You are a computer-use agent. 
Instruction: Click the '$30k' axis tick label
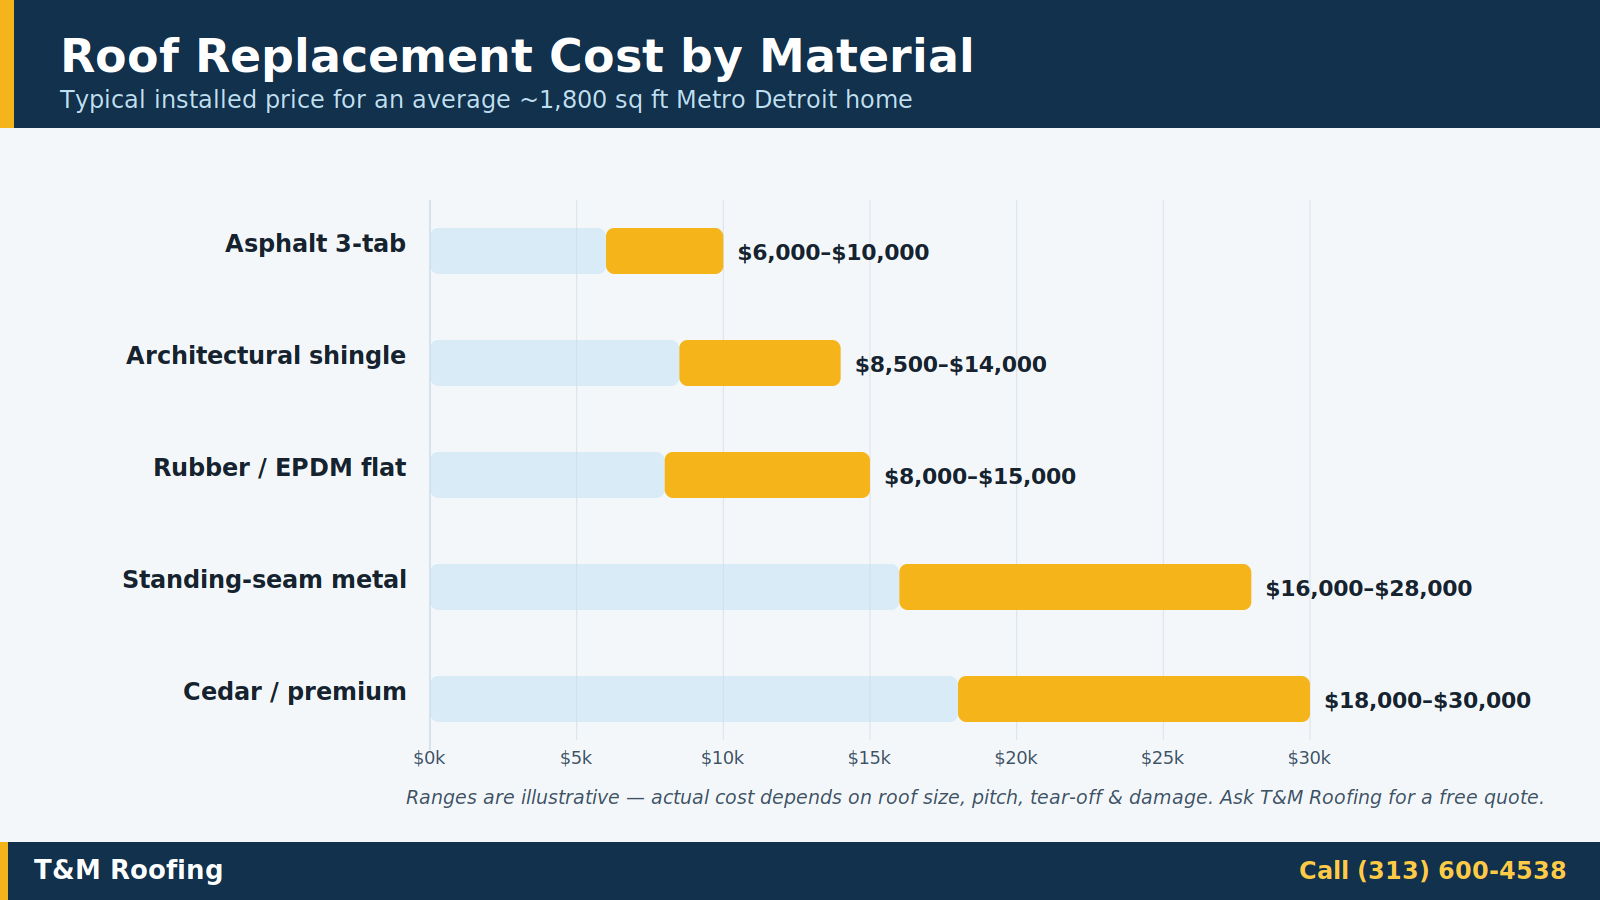(x=1310, y=758)
